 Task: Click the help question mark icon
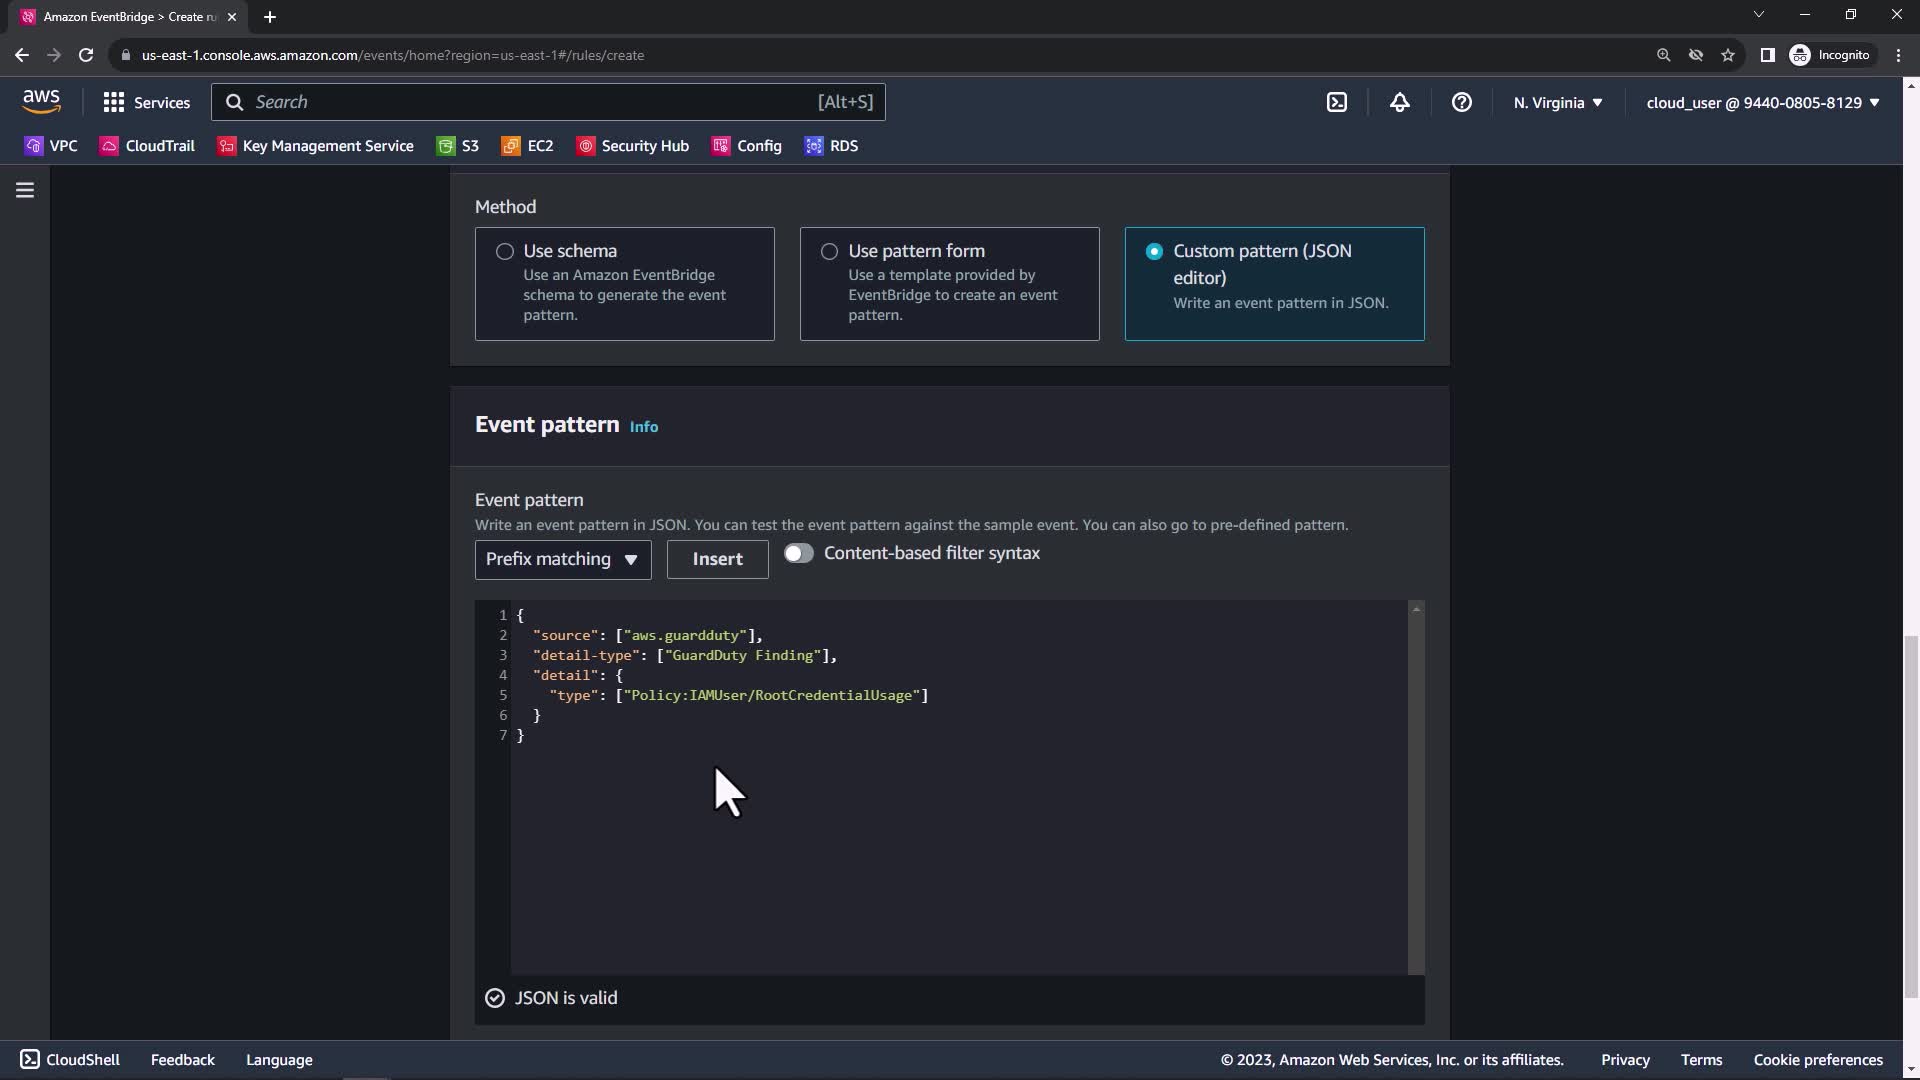1461,102
